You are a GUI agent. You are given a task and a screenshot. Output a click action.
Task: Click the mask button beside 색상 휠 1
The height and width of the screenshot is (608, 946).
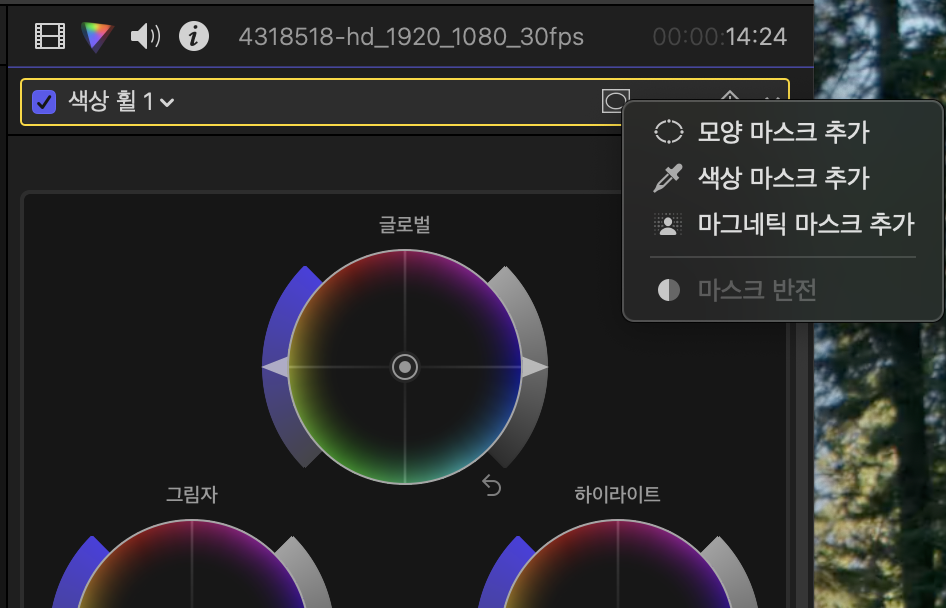click(615, 101)
